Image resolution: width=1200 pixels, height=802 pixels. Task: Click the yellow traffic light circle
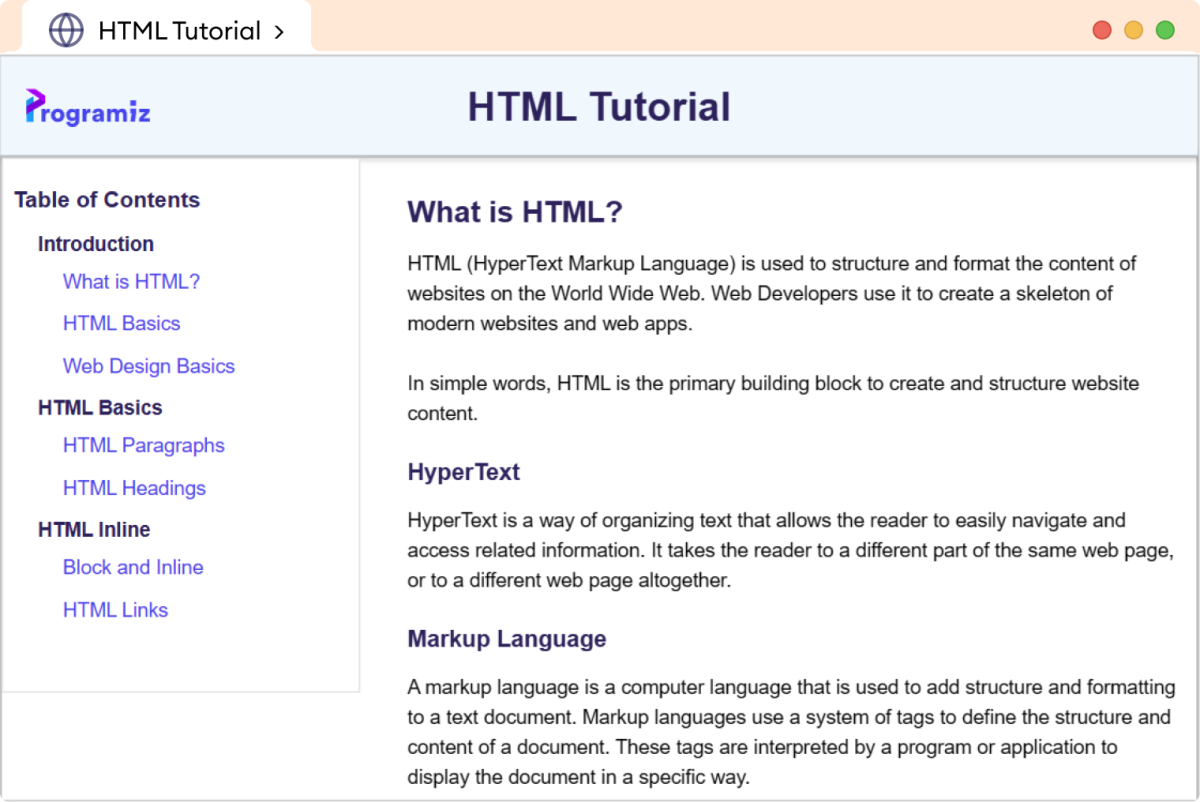[x=1133, y=30]
